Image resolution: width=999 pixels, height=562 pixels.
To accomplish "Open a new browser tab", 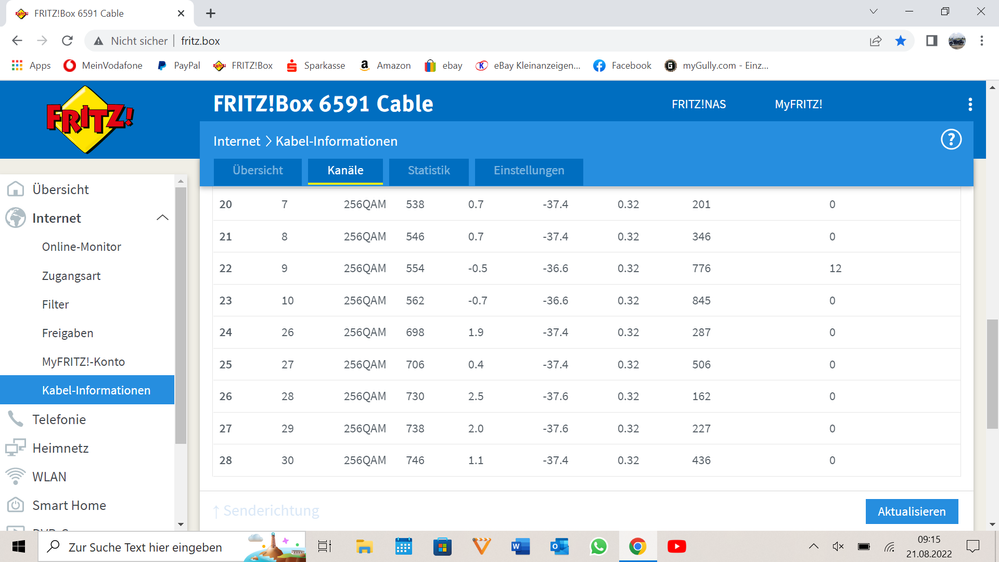I will point(211,13).
